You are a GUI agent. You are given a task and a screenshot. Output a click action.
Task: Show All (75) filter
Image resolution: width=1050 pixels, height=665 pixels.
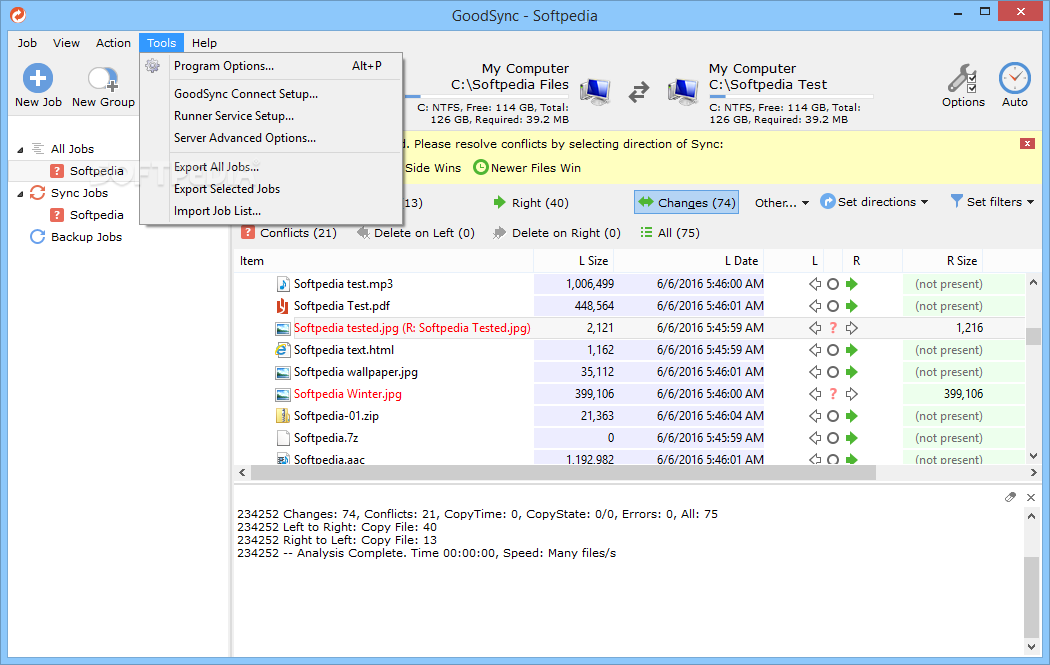670,232
